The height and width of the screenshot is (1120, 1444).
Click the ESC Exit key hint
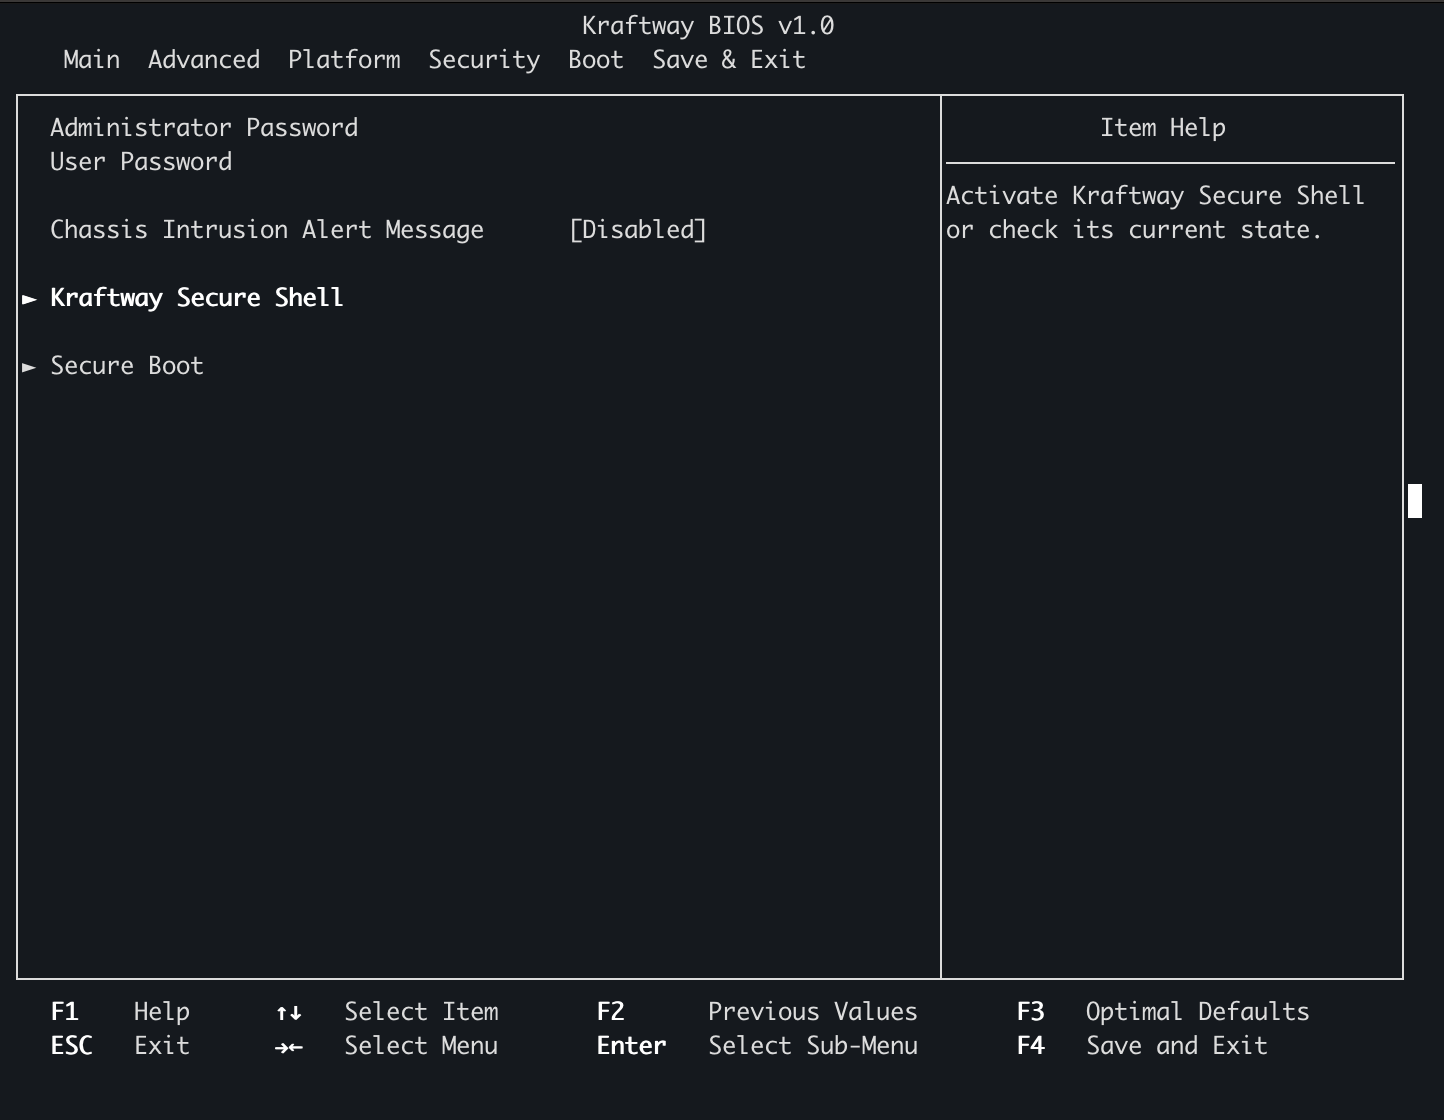point(120,1046)
